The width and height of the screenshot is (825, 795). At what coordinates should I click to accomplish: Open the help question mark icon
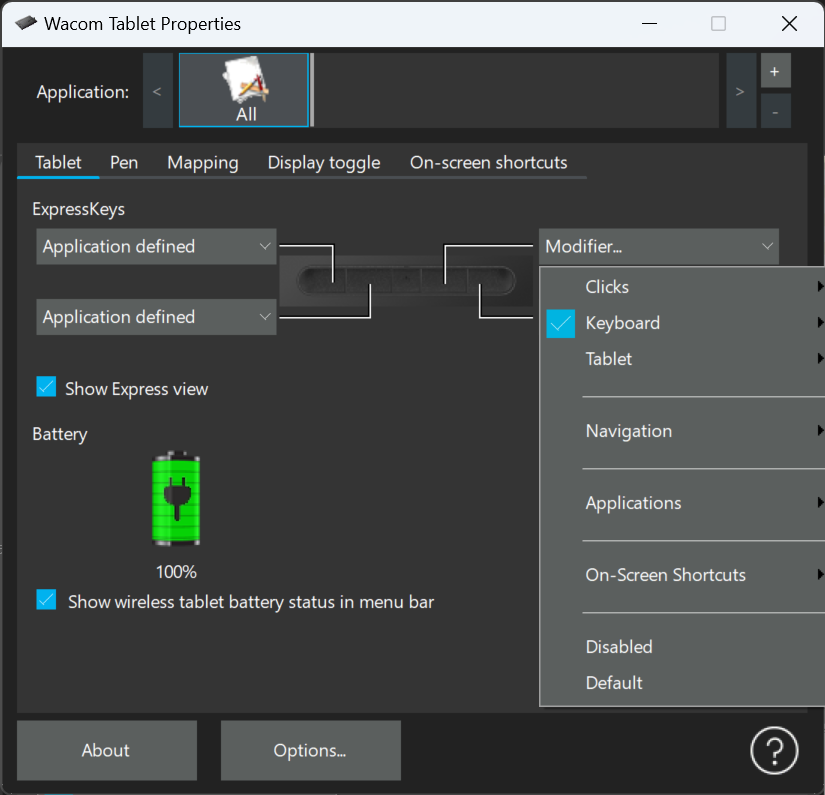click(773, 749)
